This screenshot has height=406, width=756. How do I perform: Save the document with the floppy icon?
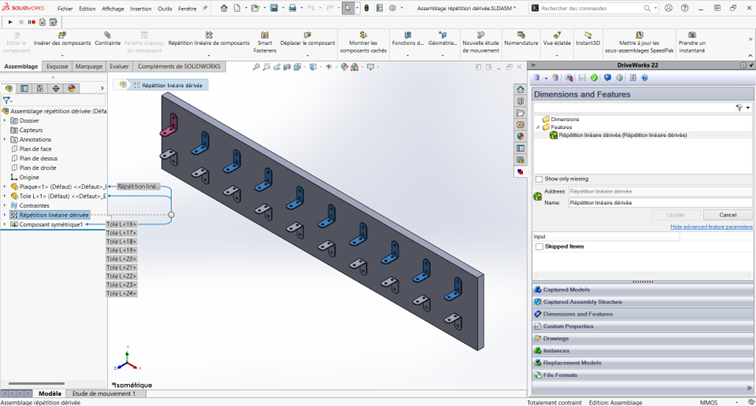coord(274,8)
